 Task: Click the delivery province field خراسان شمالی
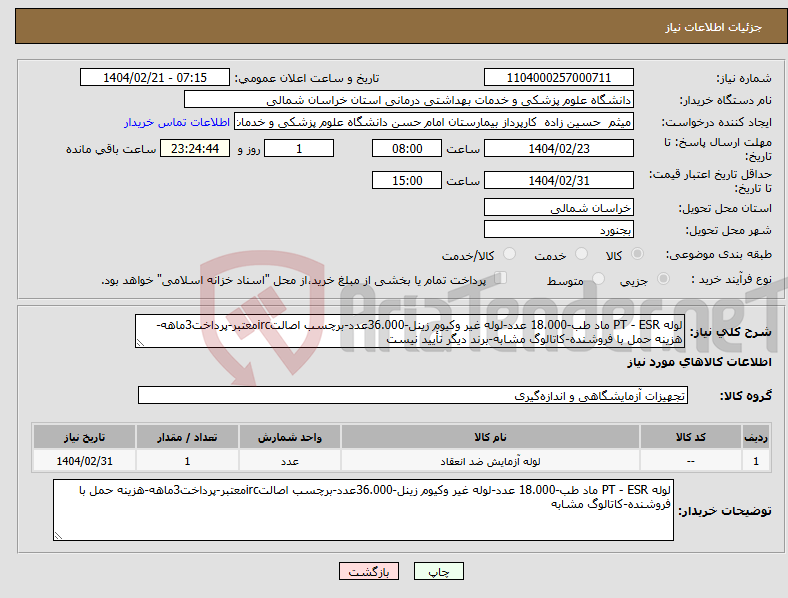[558, 207]
